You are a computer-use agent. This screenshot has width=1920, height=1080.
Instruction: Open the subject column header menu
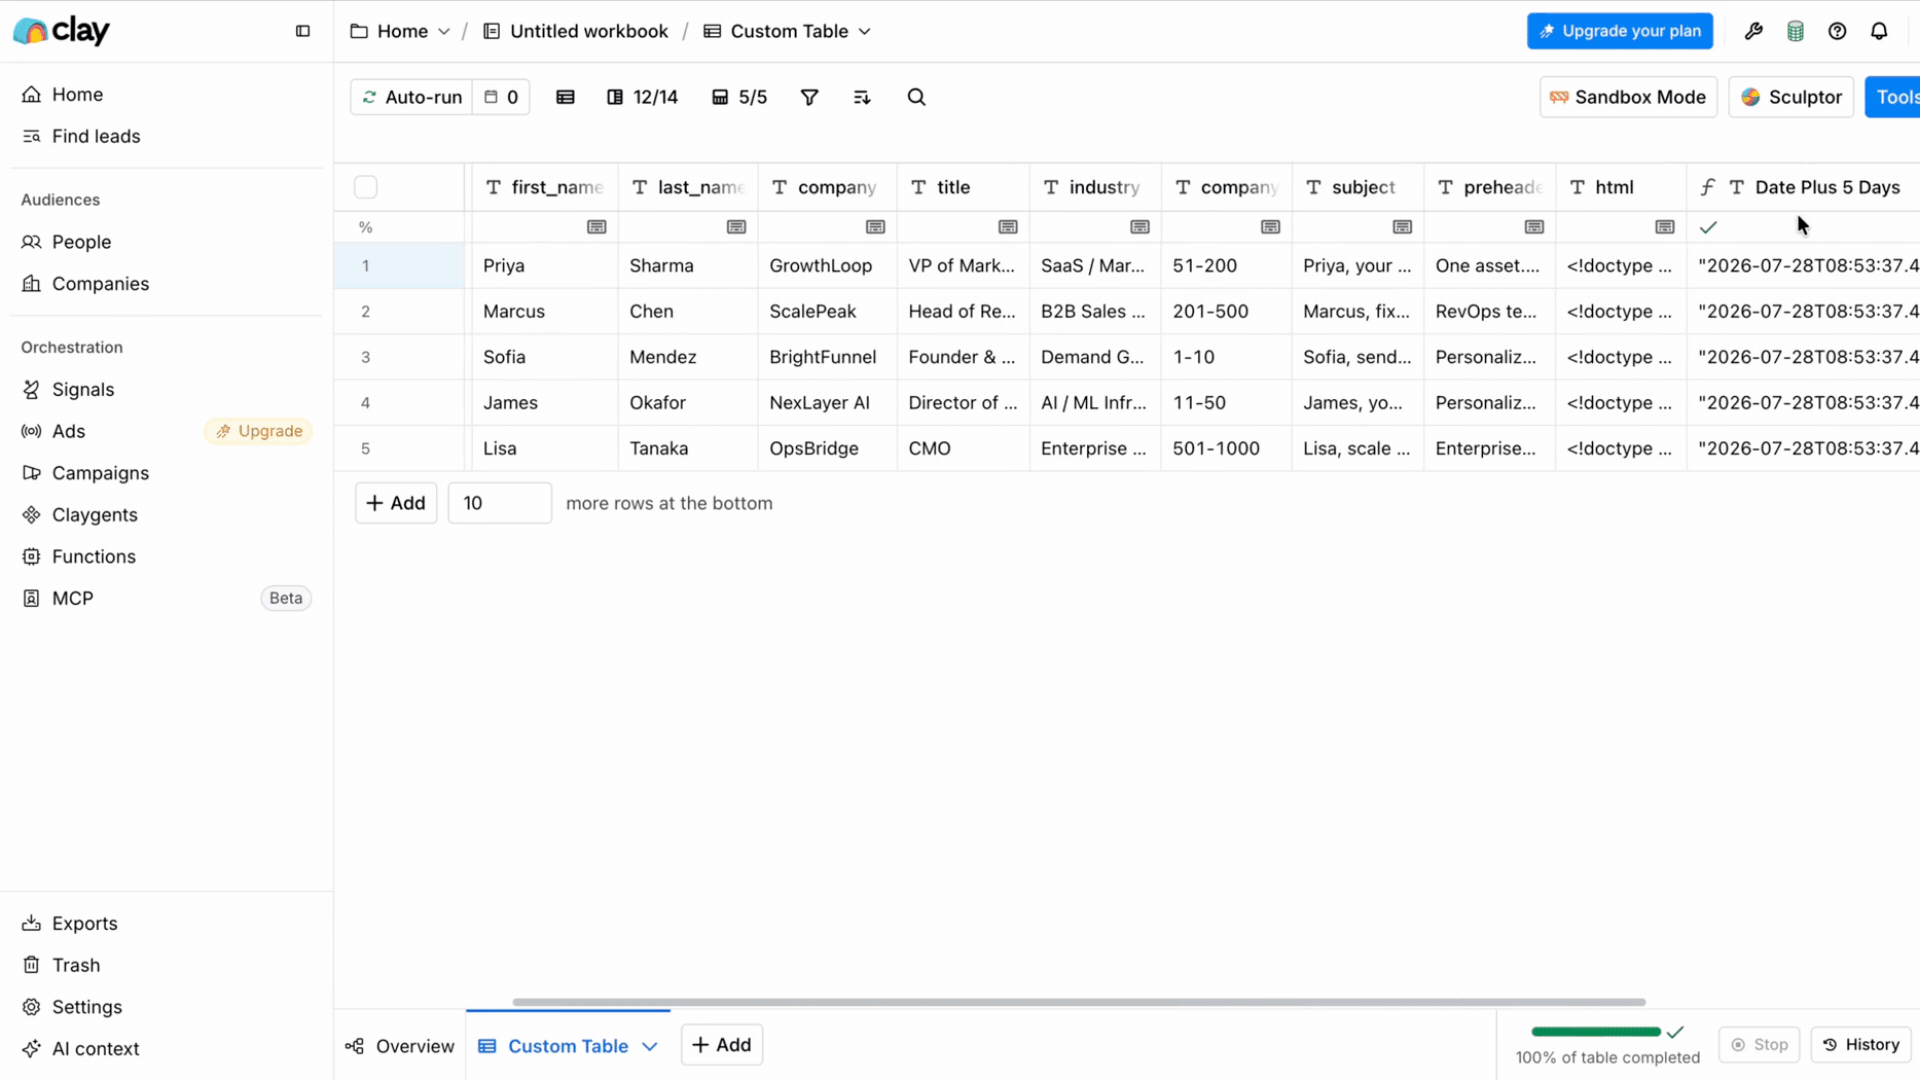[1358, 187]
